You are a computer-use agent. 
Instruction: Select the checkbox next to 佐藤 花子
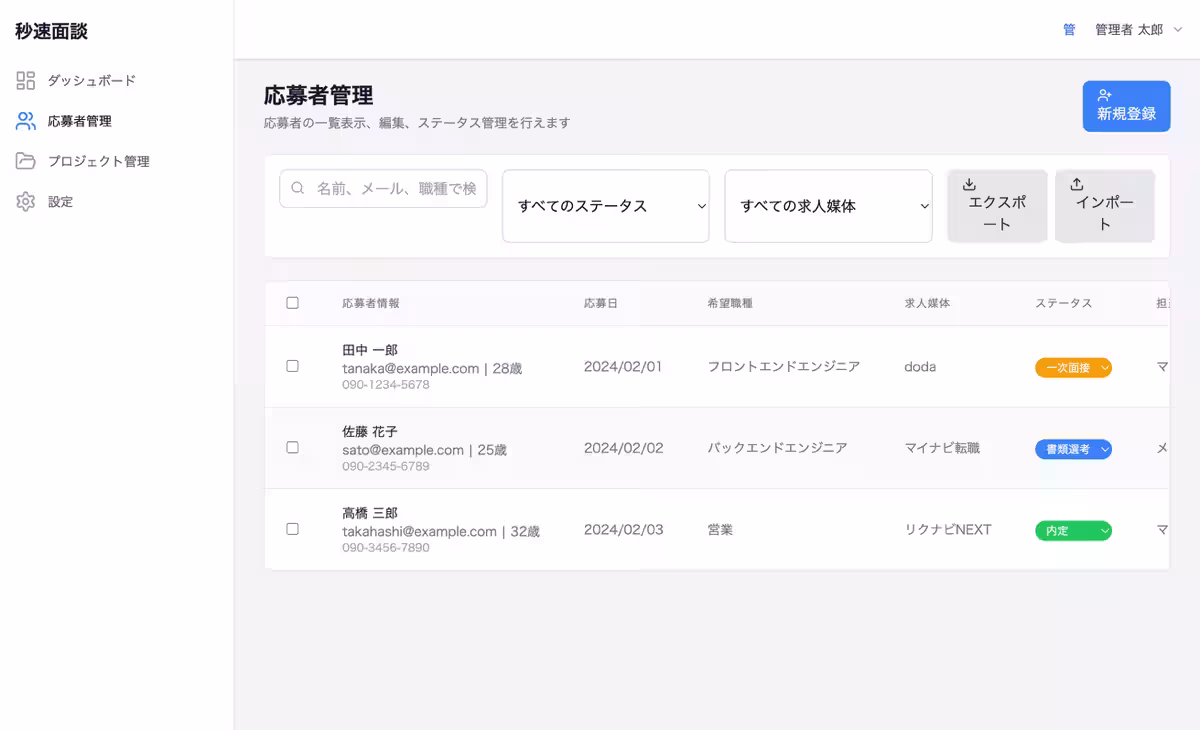click(x=292, y=448)
